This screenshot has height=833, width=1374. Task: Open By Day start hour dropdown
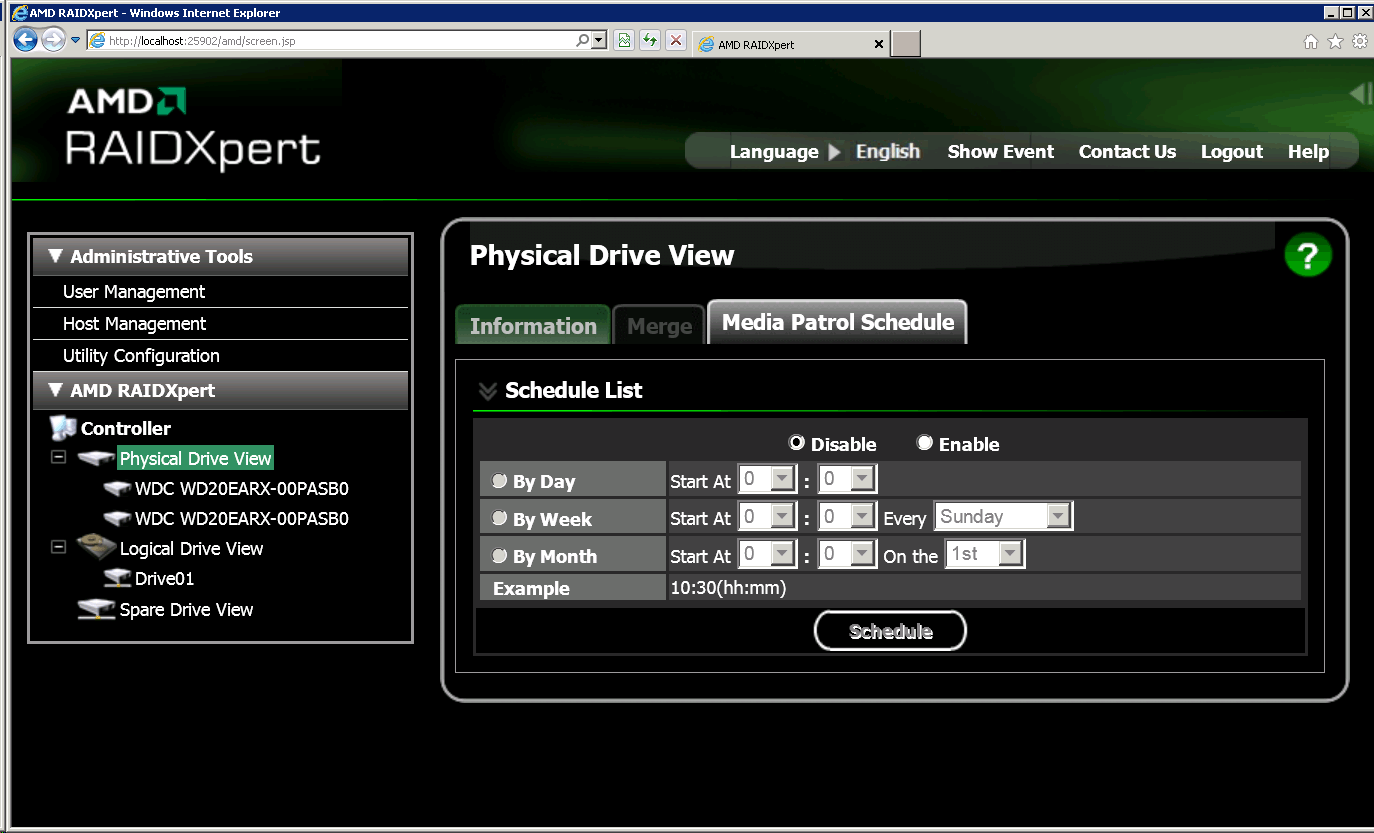coord(767,479)
